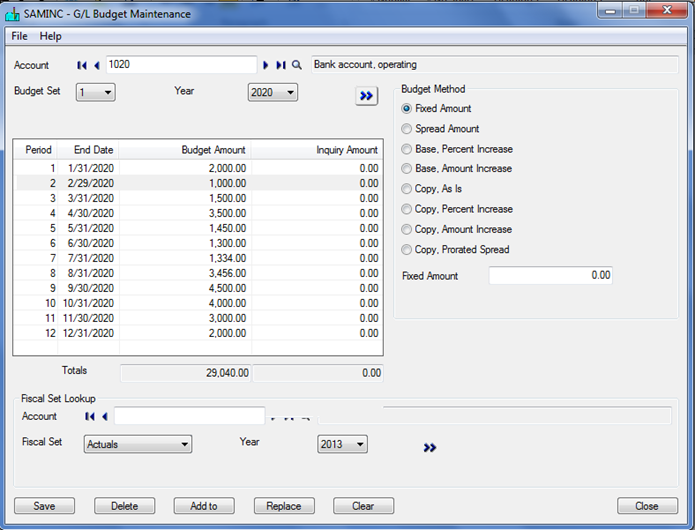The height and width of the screenshot is (530, 695).
Task: Click the Budget Amount column header
Action: click(x=185, y=150)
